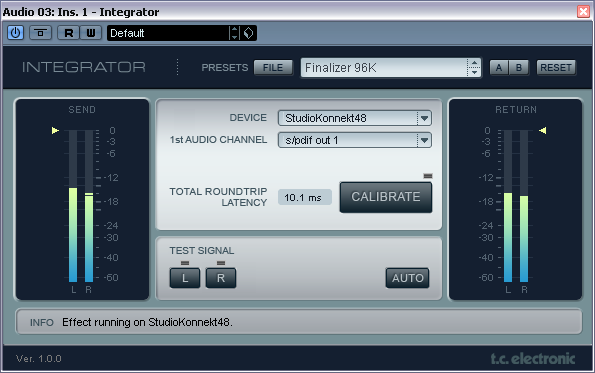Click the RESET button
595x373 pixels.
click(556, 68)
